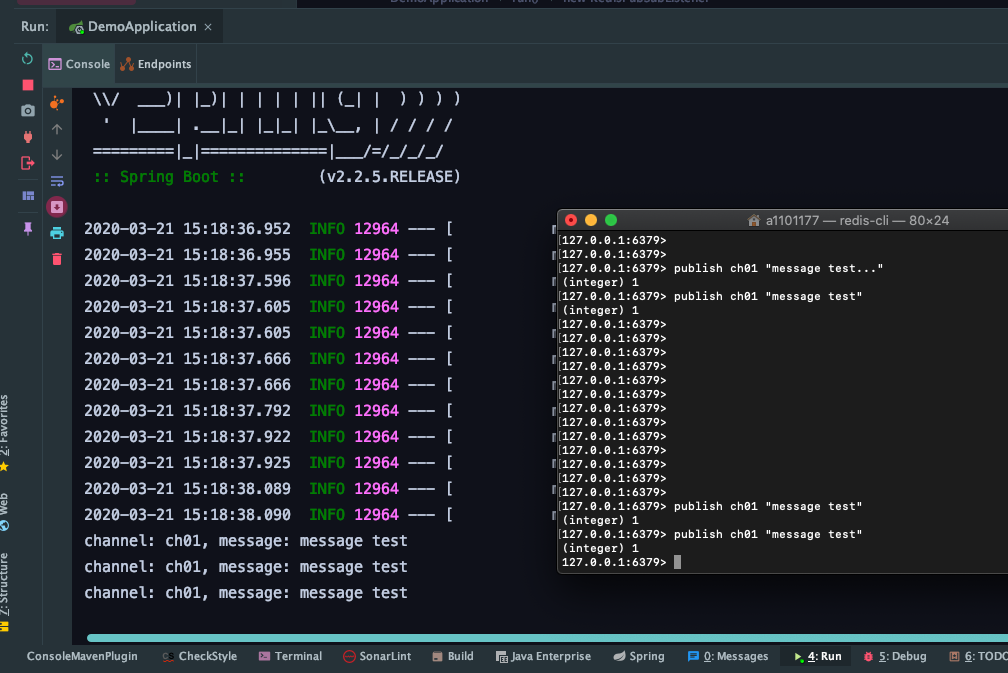1008x673 pixels.
Task: Click the Exit icon in Run sidebar
Action: tap(28, 163)
